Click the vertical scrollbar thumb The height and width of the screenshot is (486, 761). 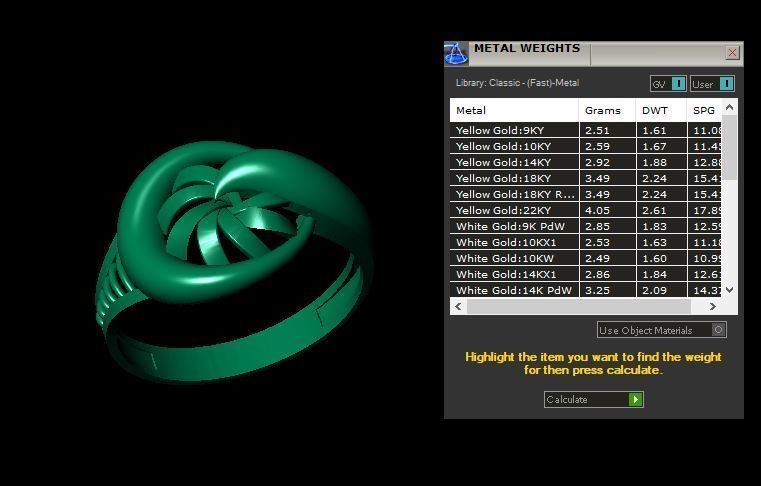(x=729, y=148)
